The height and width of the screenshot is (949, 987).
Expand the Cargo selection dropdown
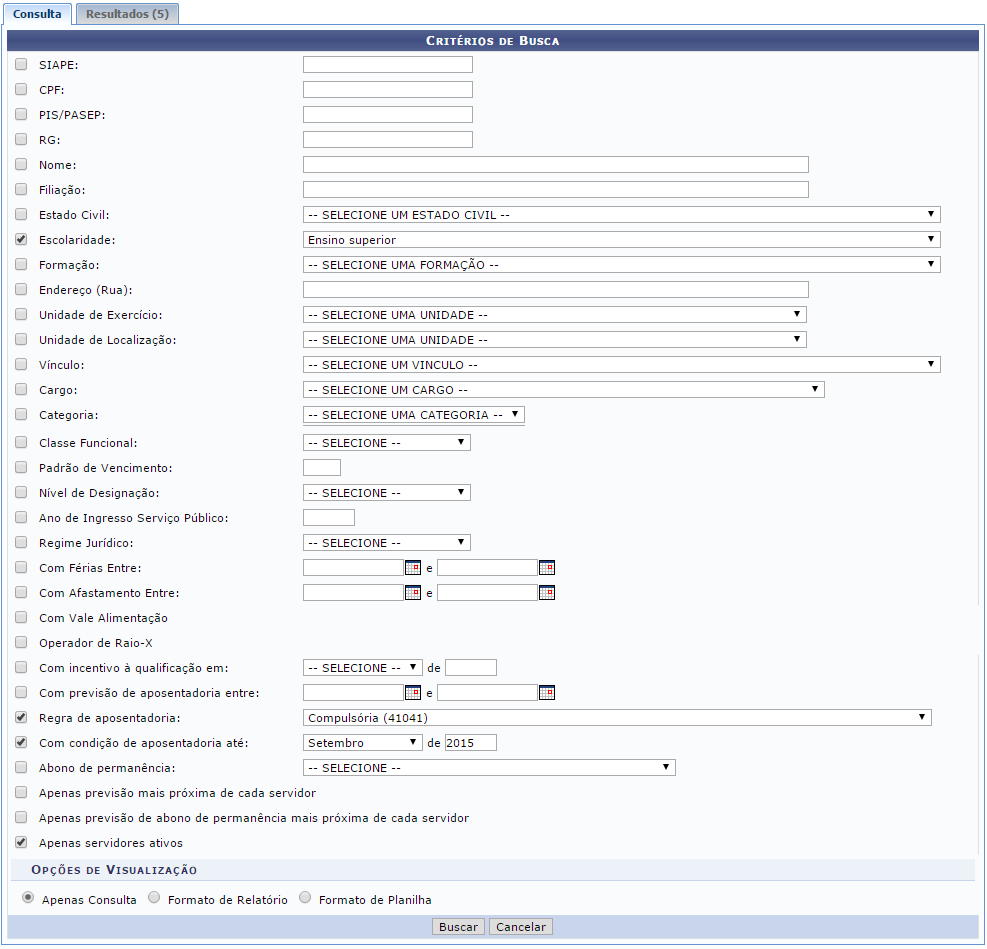pyautogui.click(x=563, y=390)
